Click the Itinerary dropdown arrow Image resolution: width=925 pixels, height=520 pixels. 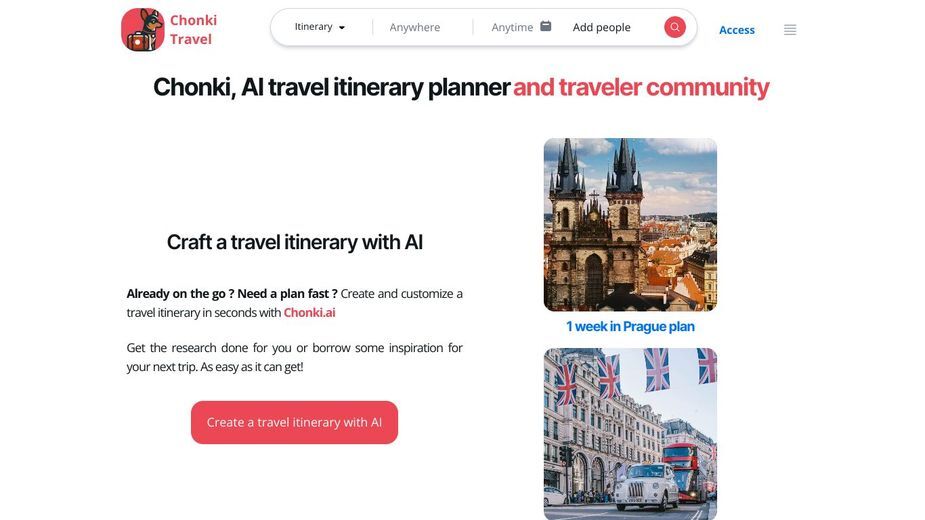pyautogui.click(x=342, y=28)
